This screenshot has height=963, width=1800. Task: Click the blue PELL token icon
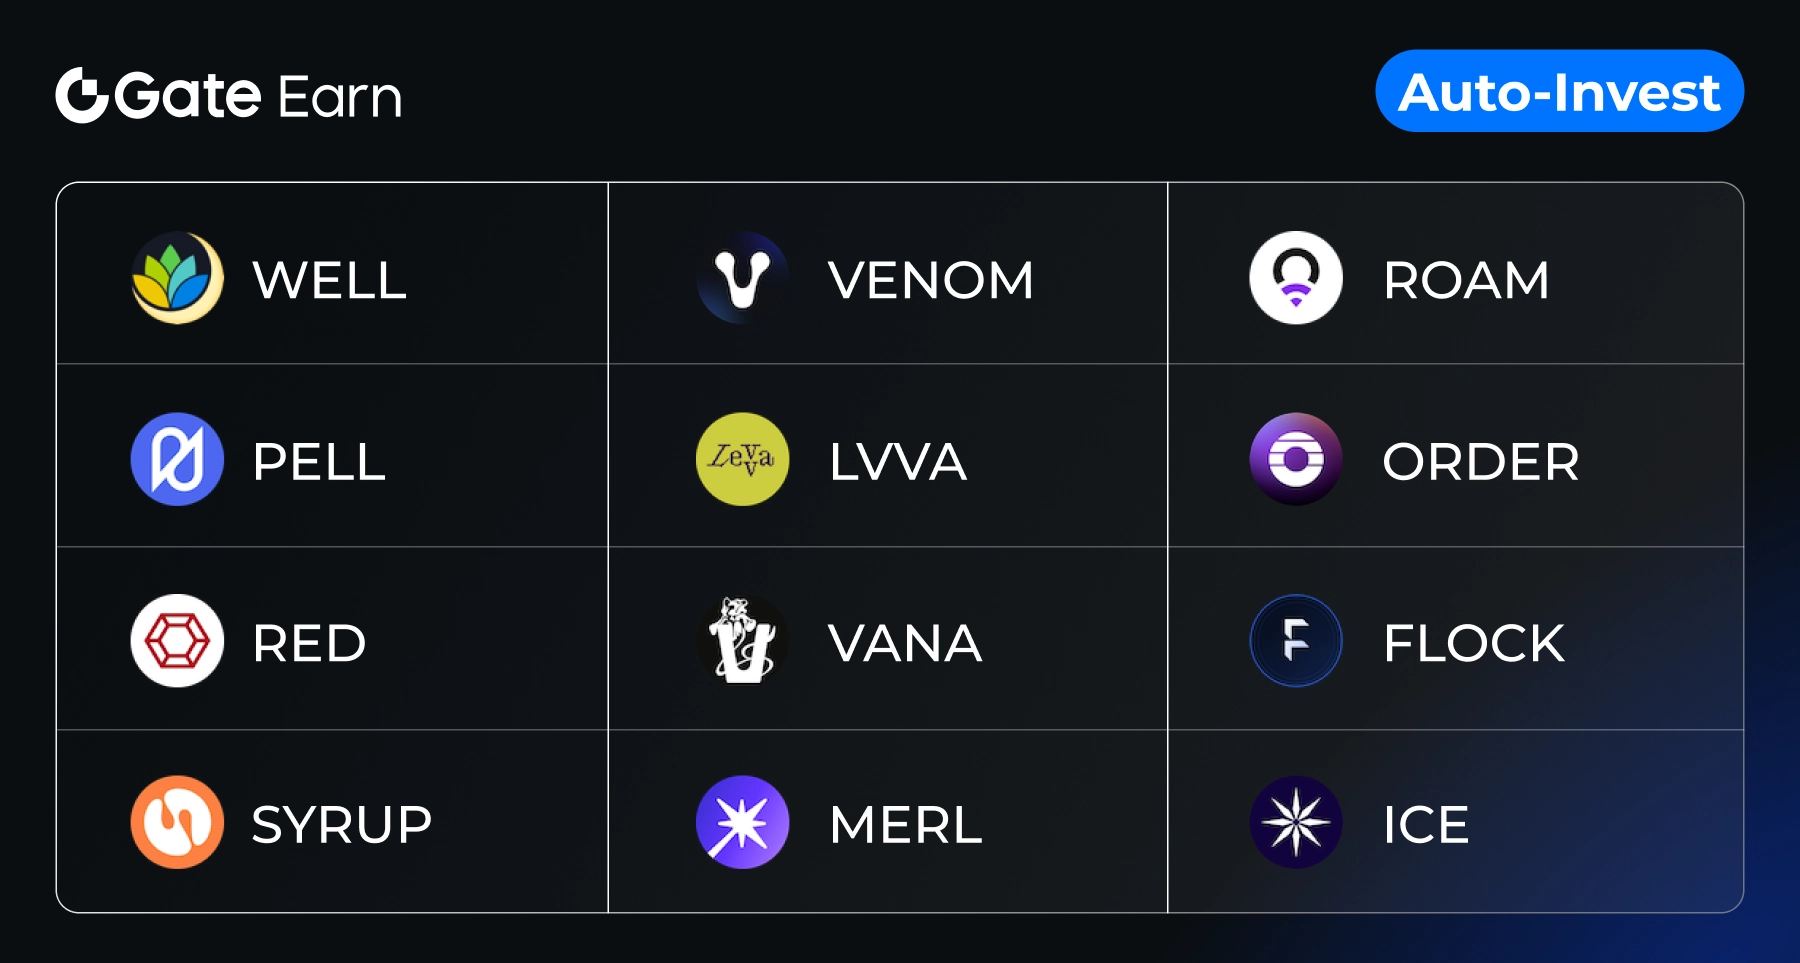click(x=177, y=460)
